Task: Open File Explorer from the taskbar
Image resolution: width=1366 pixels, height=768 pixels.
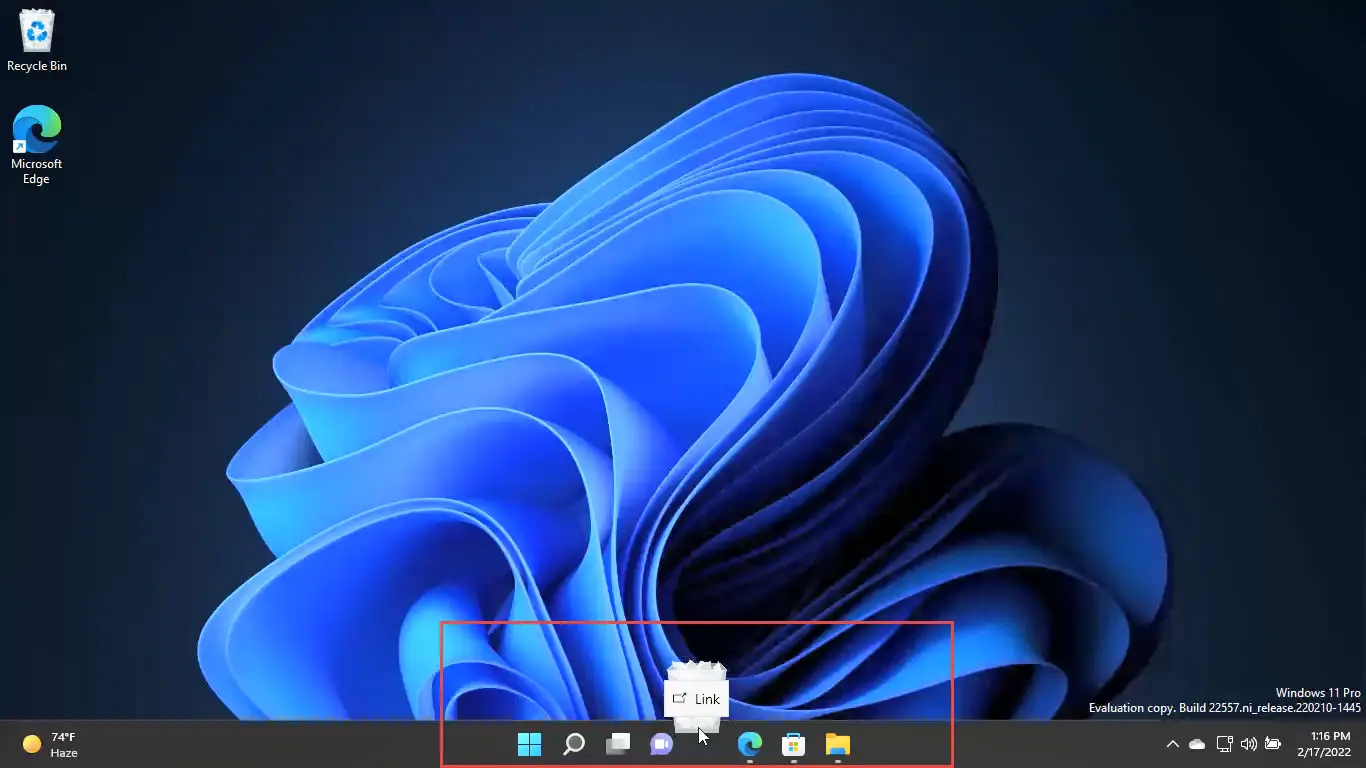Action: tap(837, 744)
